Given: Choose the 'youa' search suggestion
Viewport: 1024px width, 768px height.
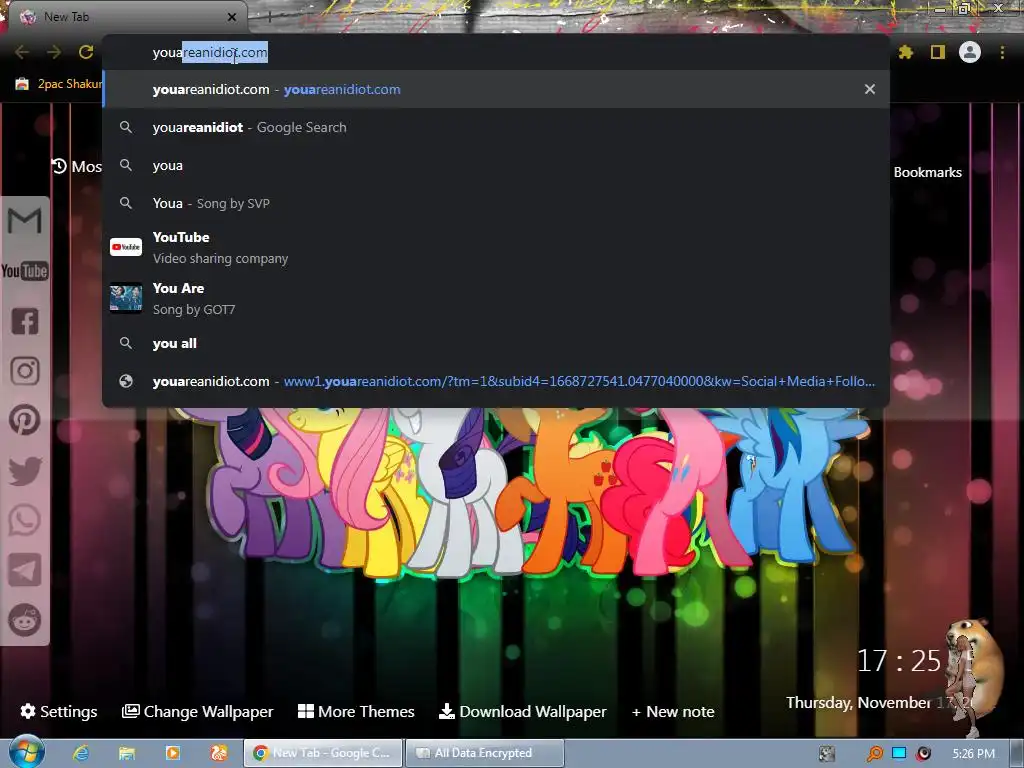Looking at the screenshot, I should click(x=496, y=165).
